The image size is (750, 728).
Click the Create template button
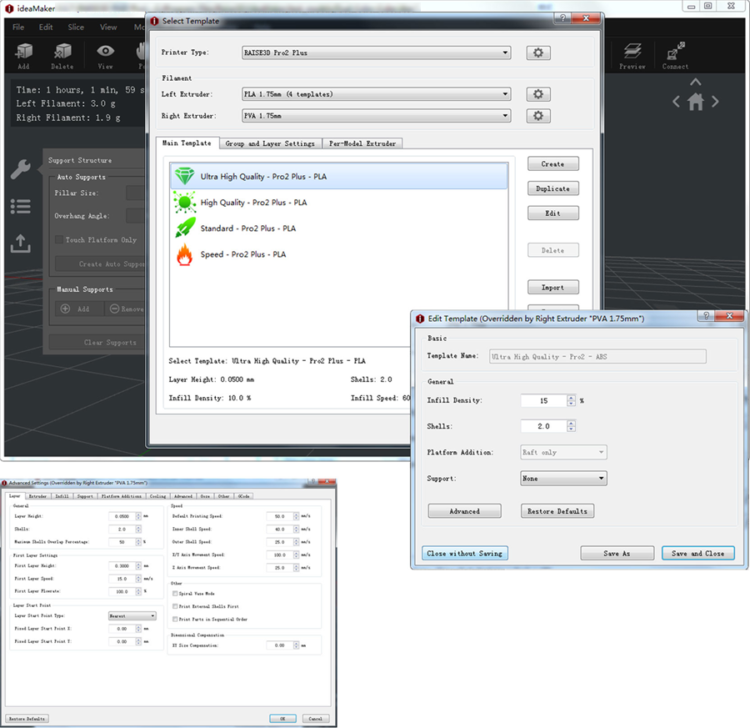[553, 164]
